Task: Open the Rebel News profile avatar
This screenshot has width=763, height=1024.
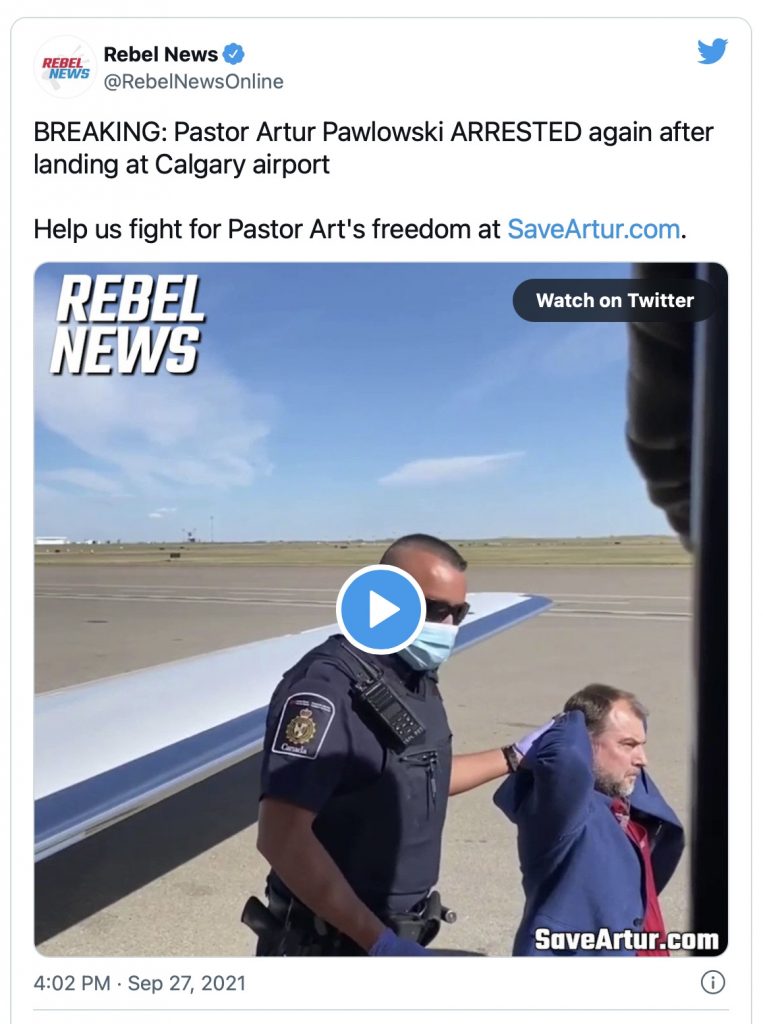Action: click(x=65, y=67)
